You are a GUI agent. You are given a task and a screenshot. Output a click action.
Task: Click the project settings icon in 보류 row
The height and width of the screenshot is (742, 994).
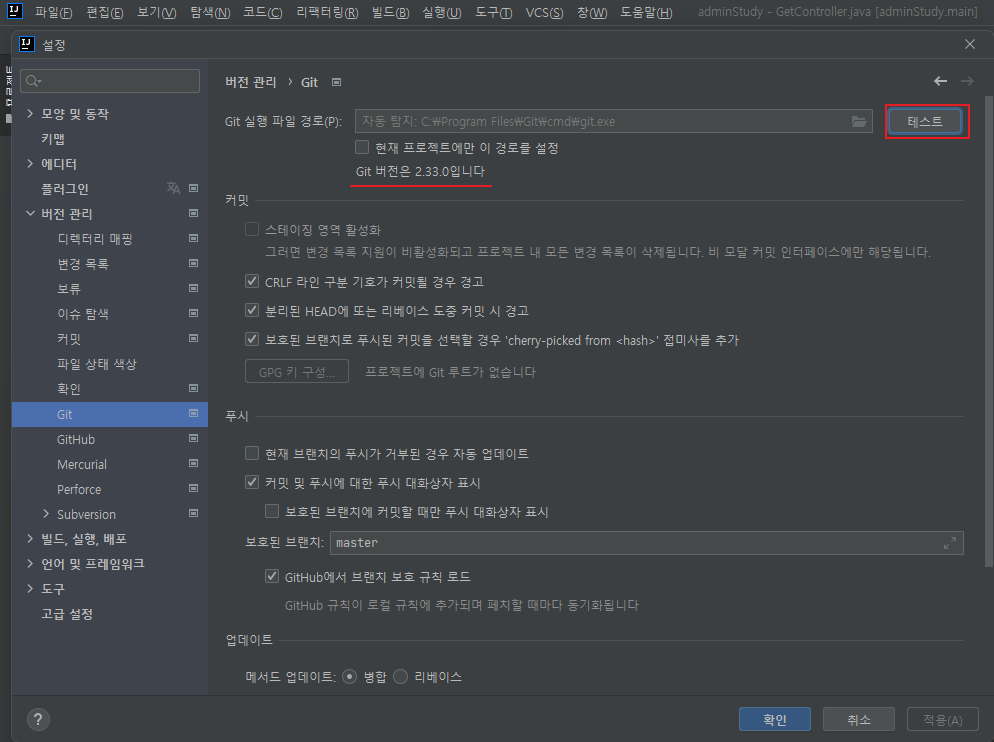pyautogui.click(x=193, y=289)
